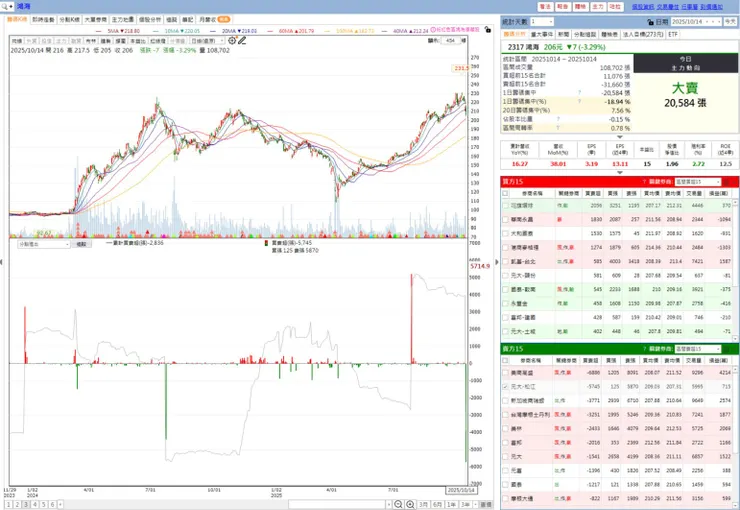Collapse right panel using splitter arrow
The width and height of the screenshot is (740, 510).
(496, 262)
